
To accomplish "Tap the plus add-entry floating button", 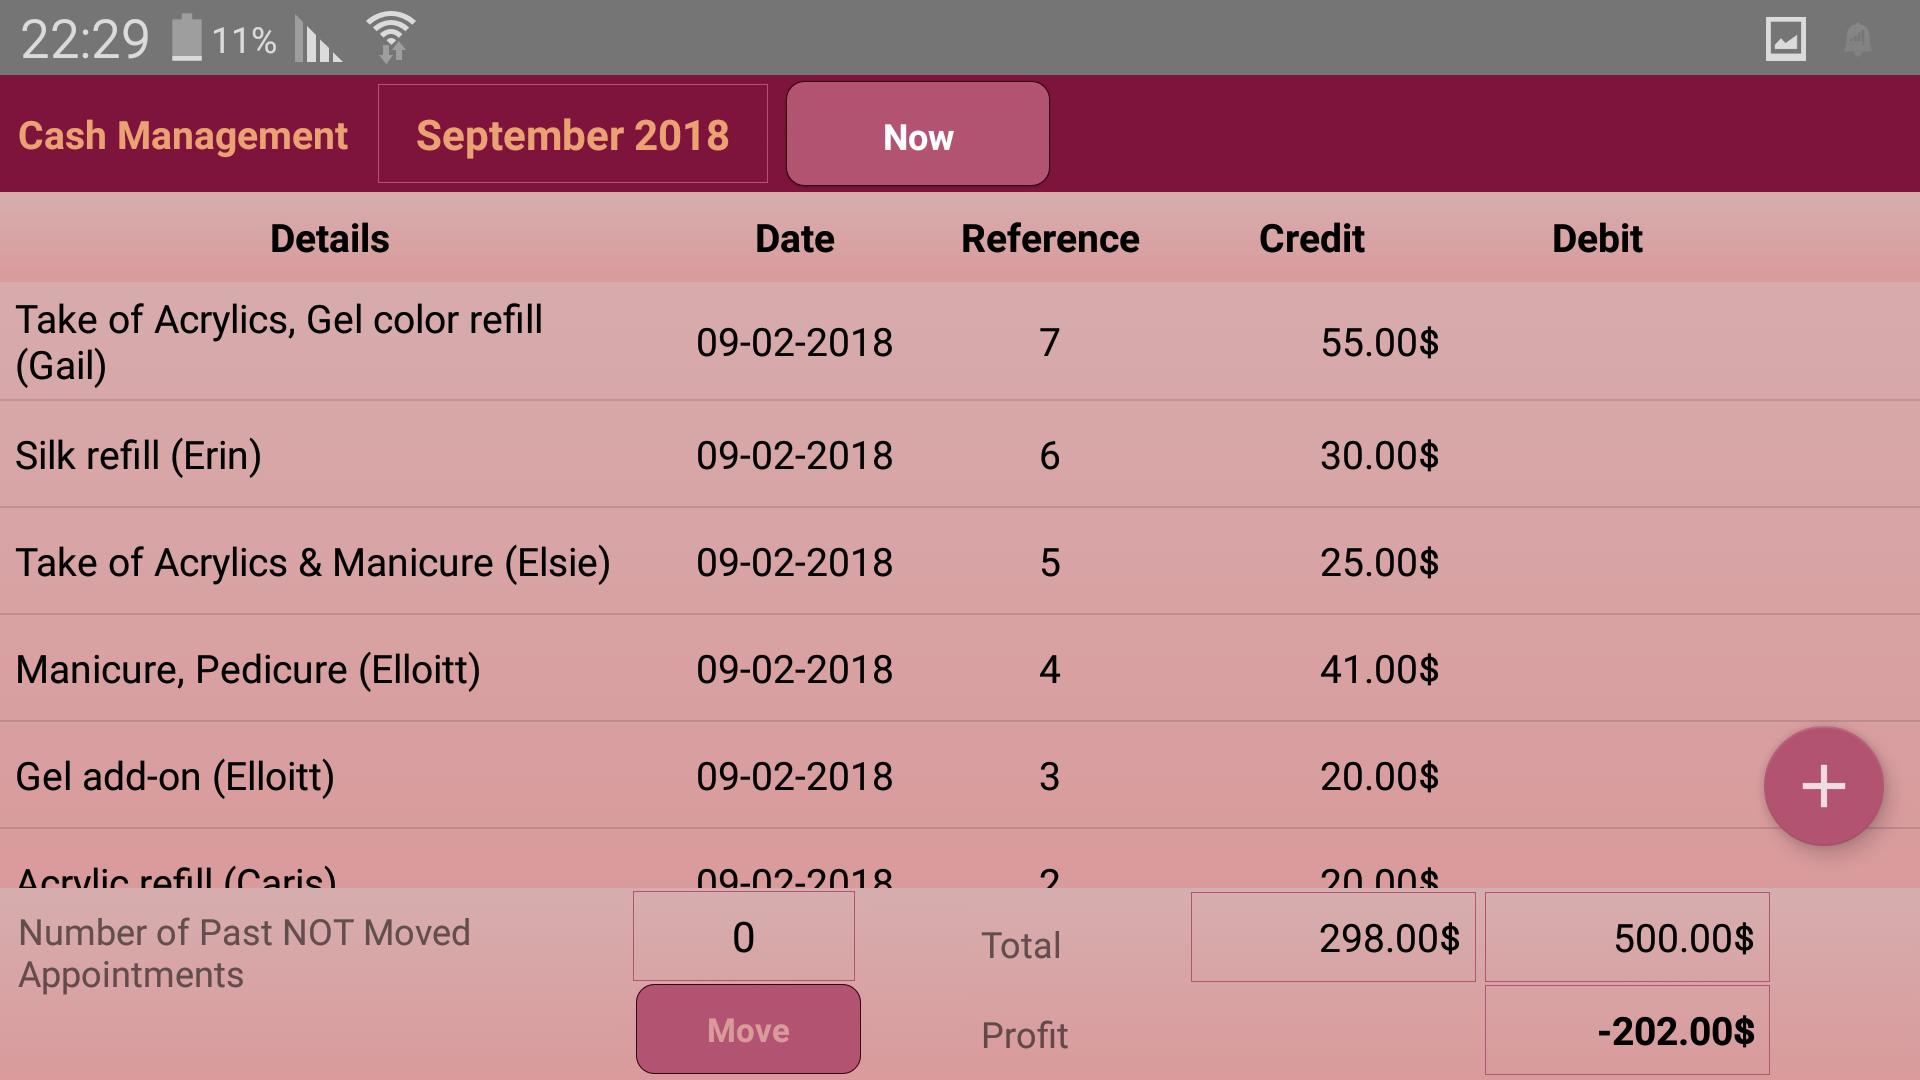I will (x=1823, y=786).
